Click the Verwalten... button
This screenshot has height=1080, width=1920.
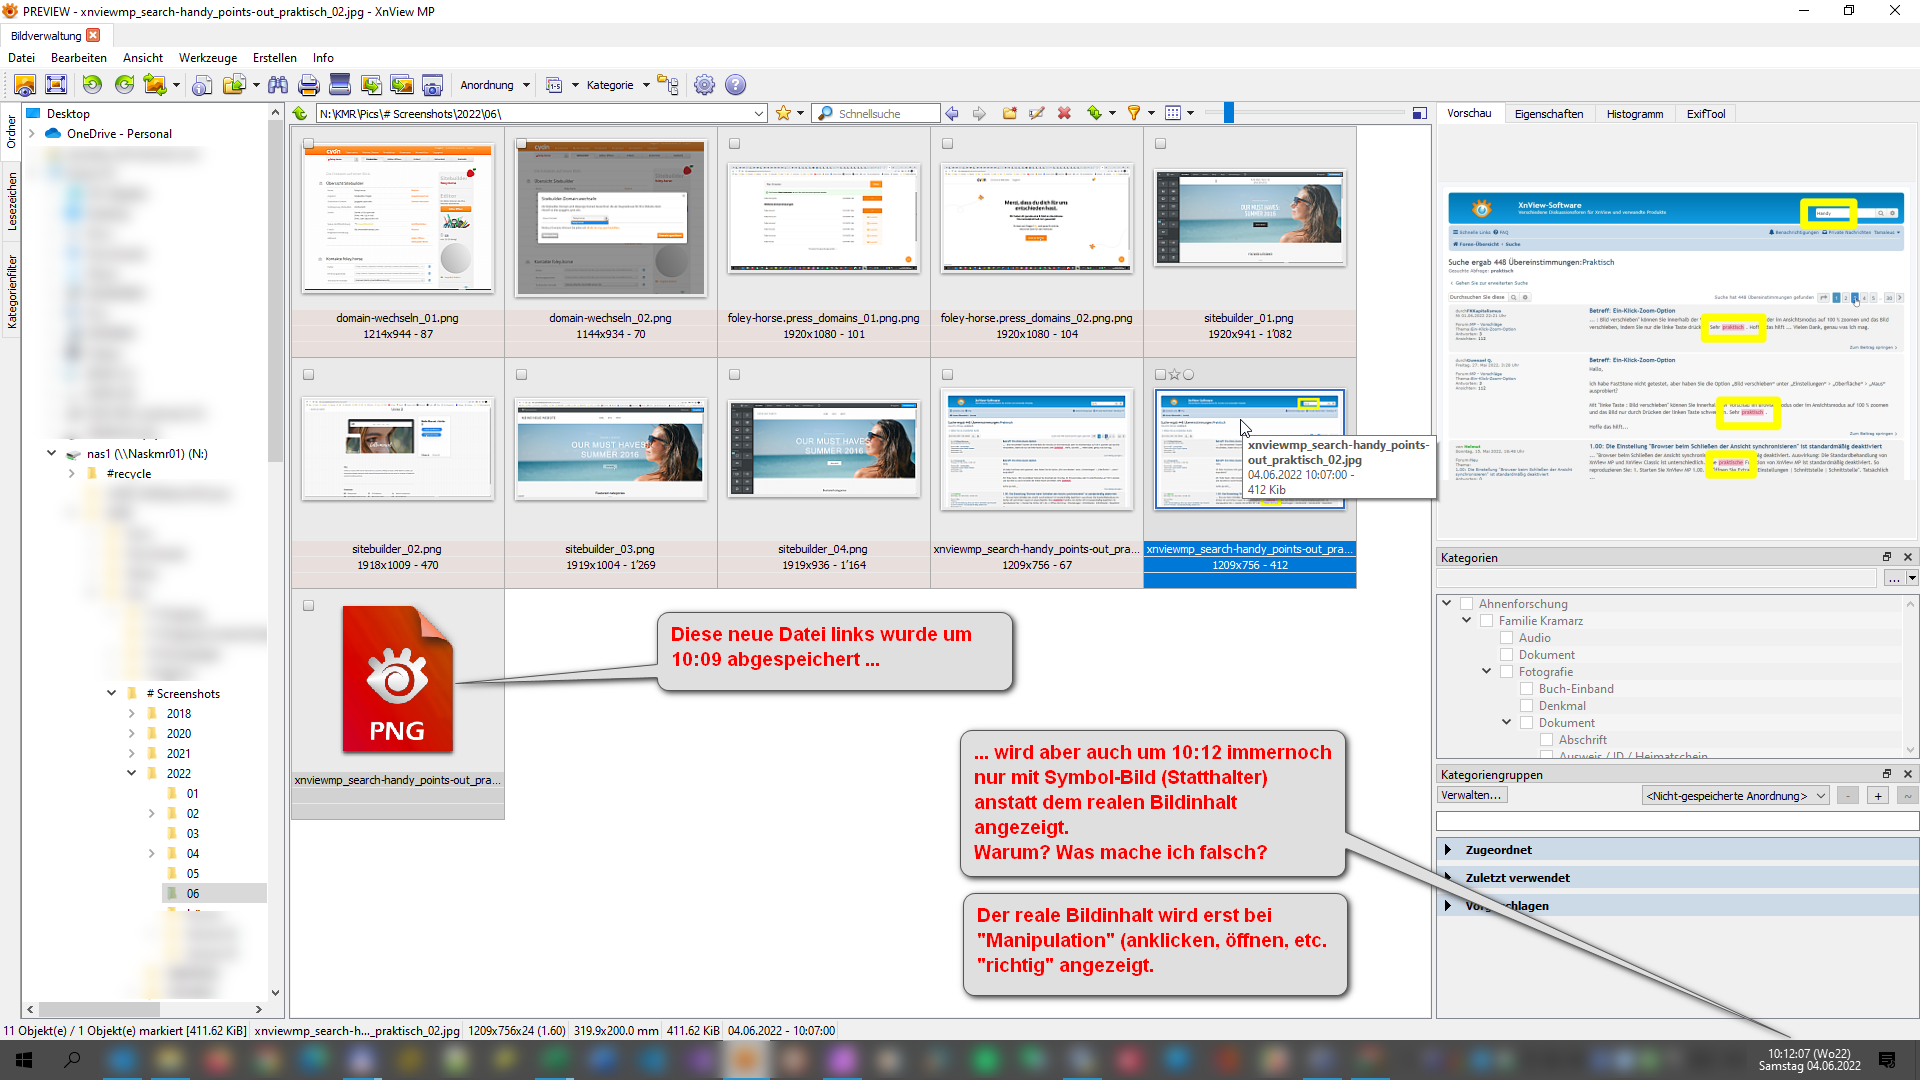pyautogui.click(x=1471, y=796)
